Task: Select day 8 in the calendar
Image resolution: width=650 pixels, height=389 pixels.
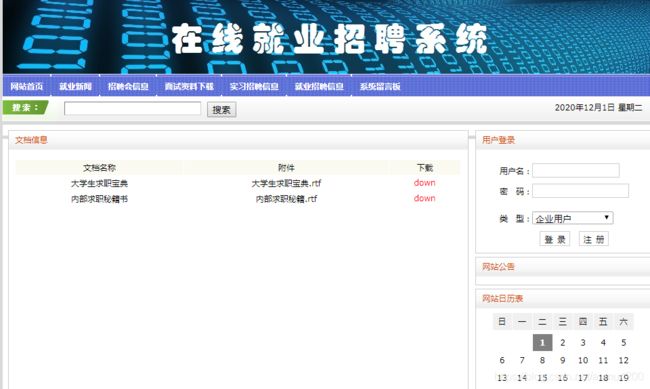Action: tap(542, 360)
